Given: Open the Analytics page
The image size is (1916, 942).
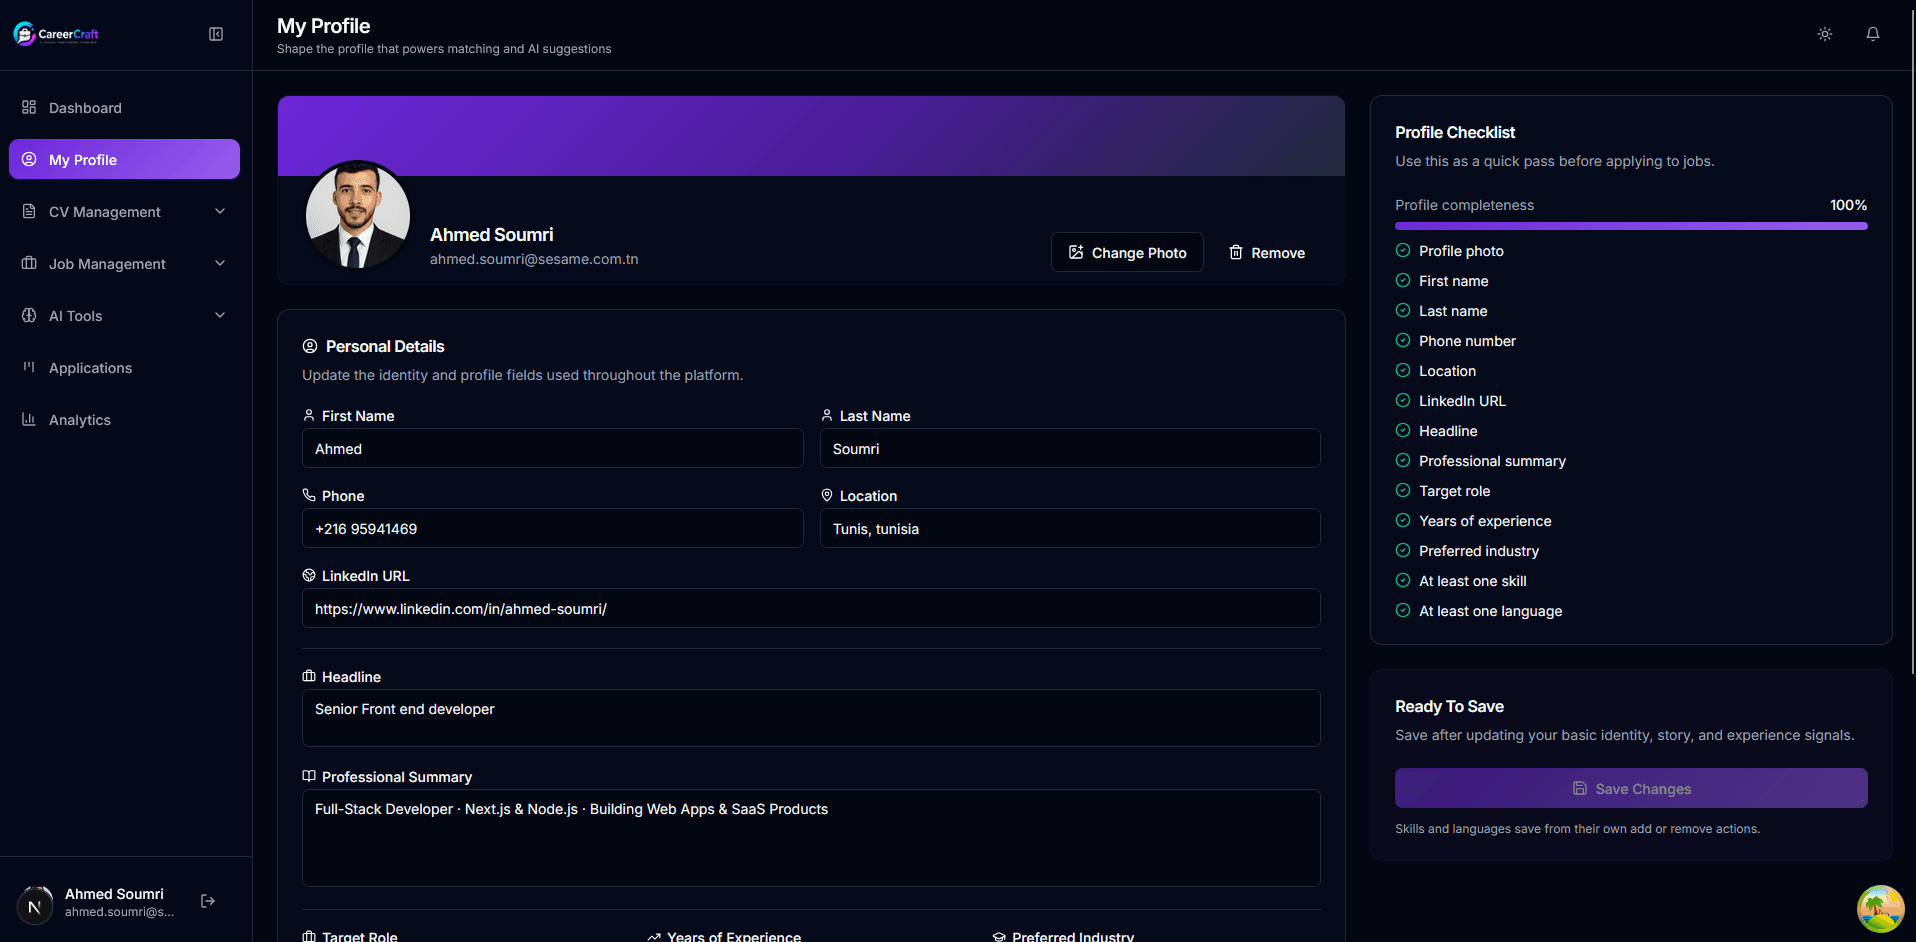Looking at the screenshot, I should pyautogui.click(x=124, y=419).
